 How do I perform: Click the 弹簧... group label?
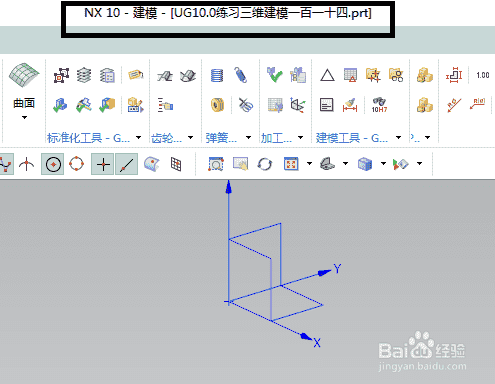[x=221, y=138]
